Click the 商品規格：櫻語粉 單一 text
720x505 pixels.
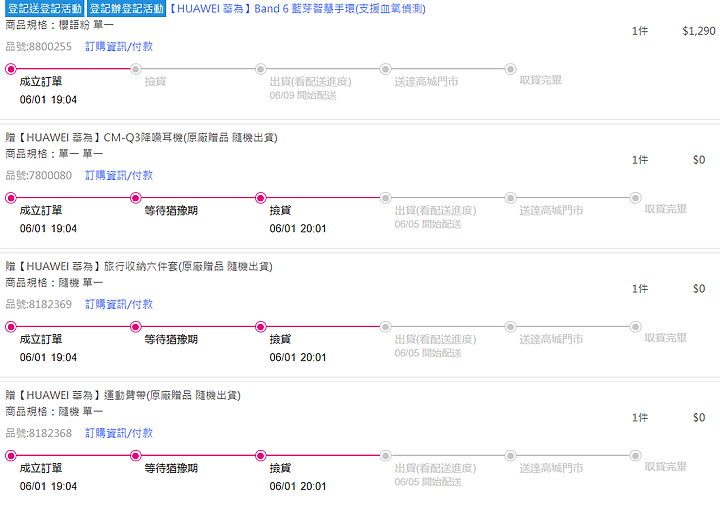point(59,25)
